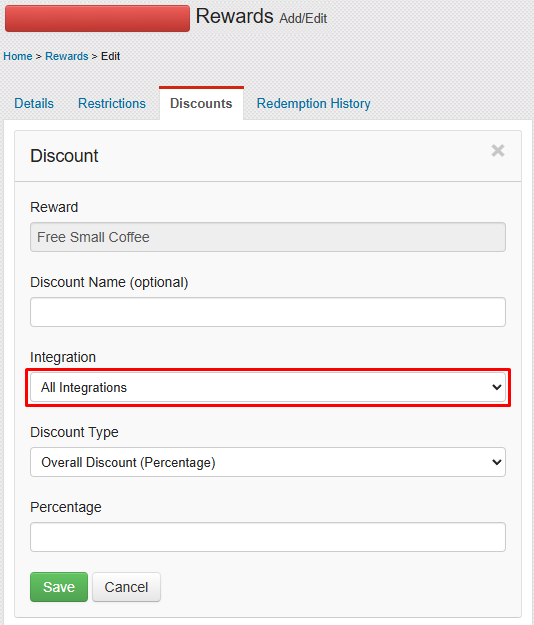Viewport: 534px width, 625px height.
Task: Select the Discounts tab
Action: coord(201,104)
